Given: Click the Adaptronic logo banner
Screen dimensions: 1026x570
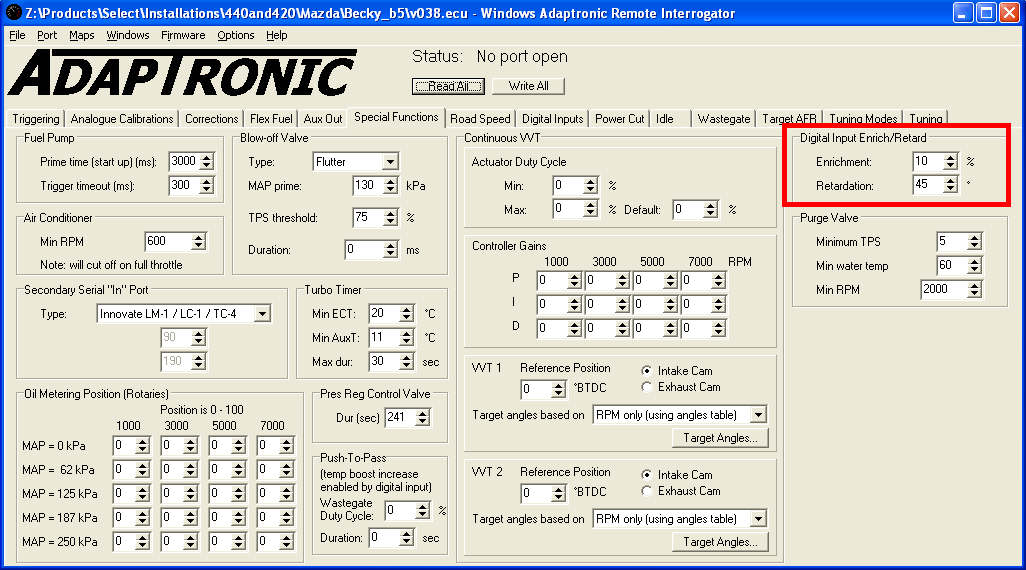Looking at the screenshot, I should (x=182, y=72).
